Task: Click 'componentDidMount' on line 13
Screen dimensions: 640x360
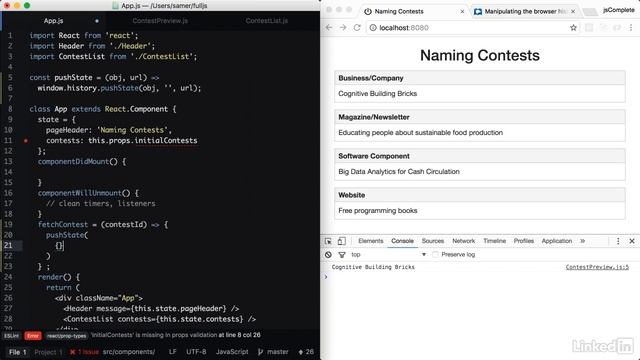Action: click(x=73, y=162)
